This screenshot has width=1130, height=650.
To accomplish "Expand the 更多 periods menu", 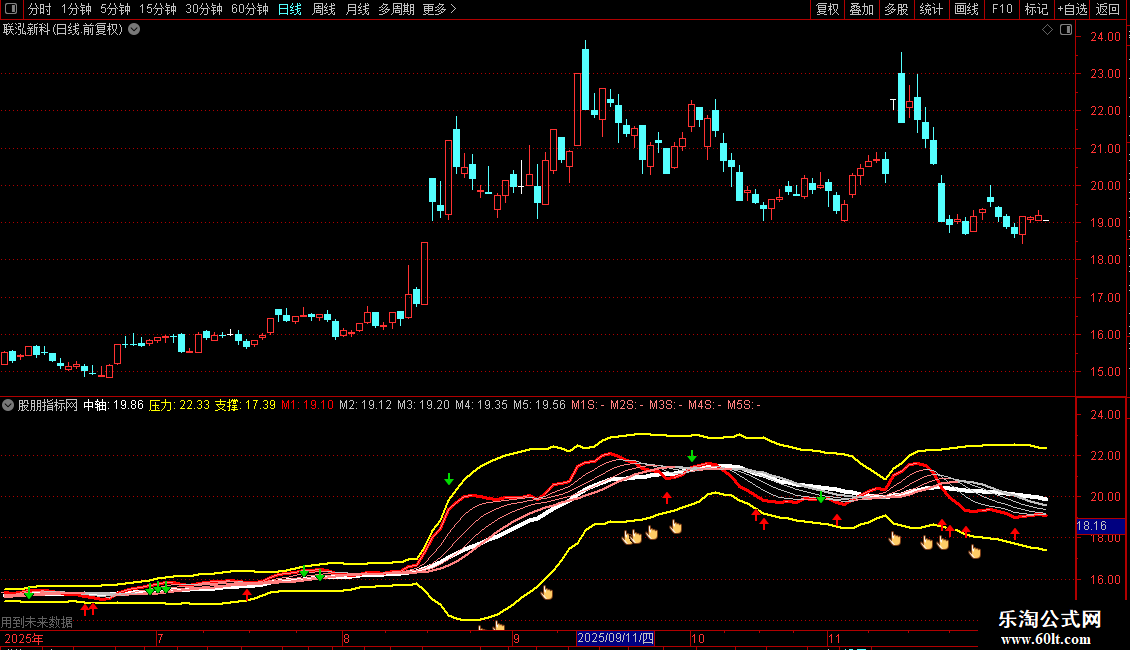I will (x=439, y=9).
